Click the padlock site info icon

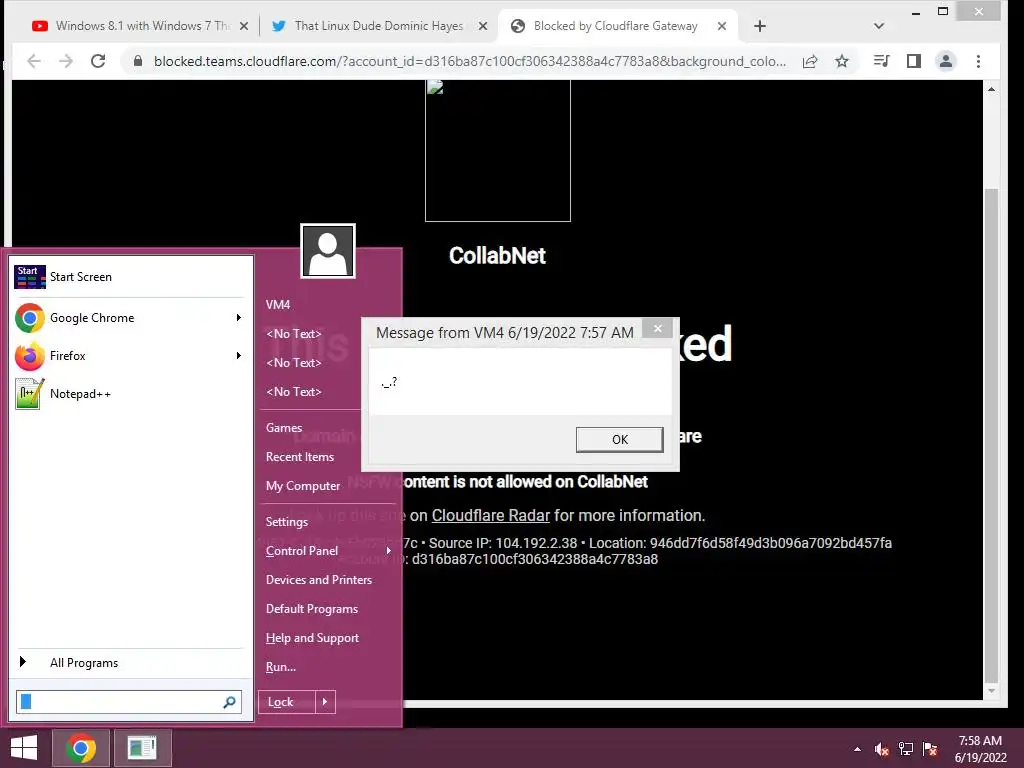click(x=138, y=61)
